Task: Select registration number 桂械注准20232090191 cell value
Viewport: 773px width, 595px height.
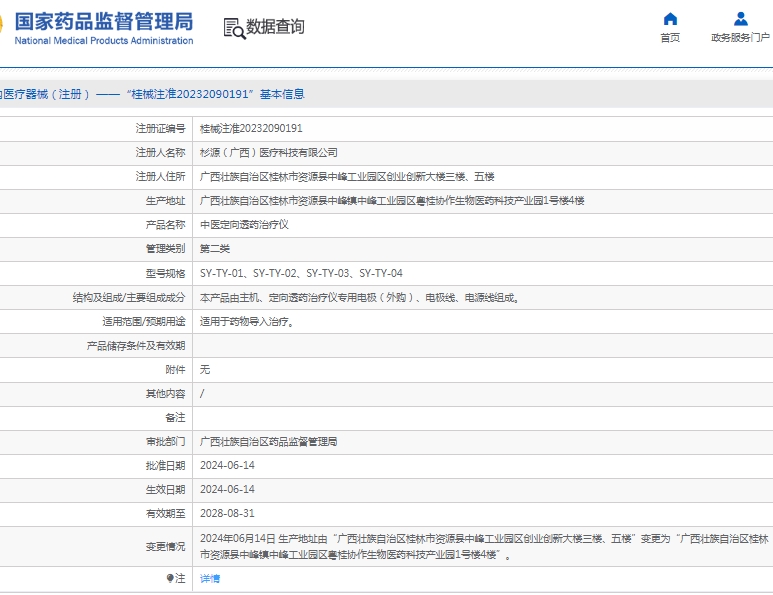Action: (251, 129)
